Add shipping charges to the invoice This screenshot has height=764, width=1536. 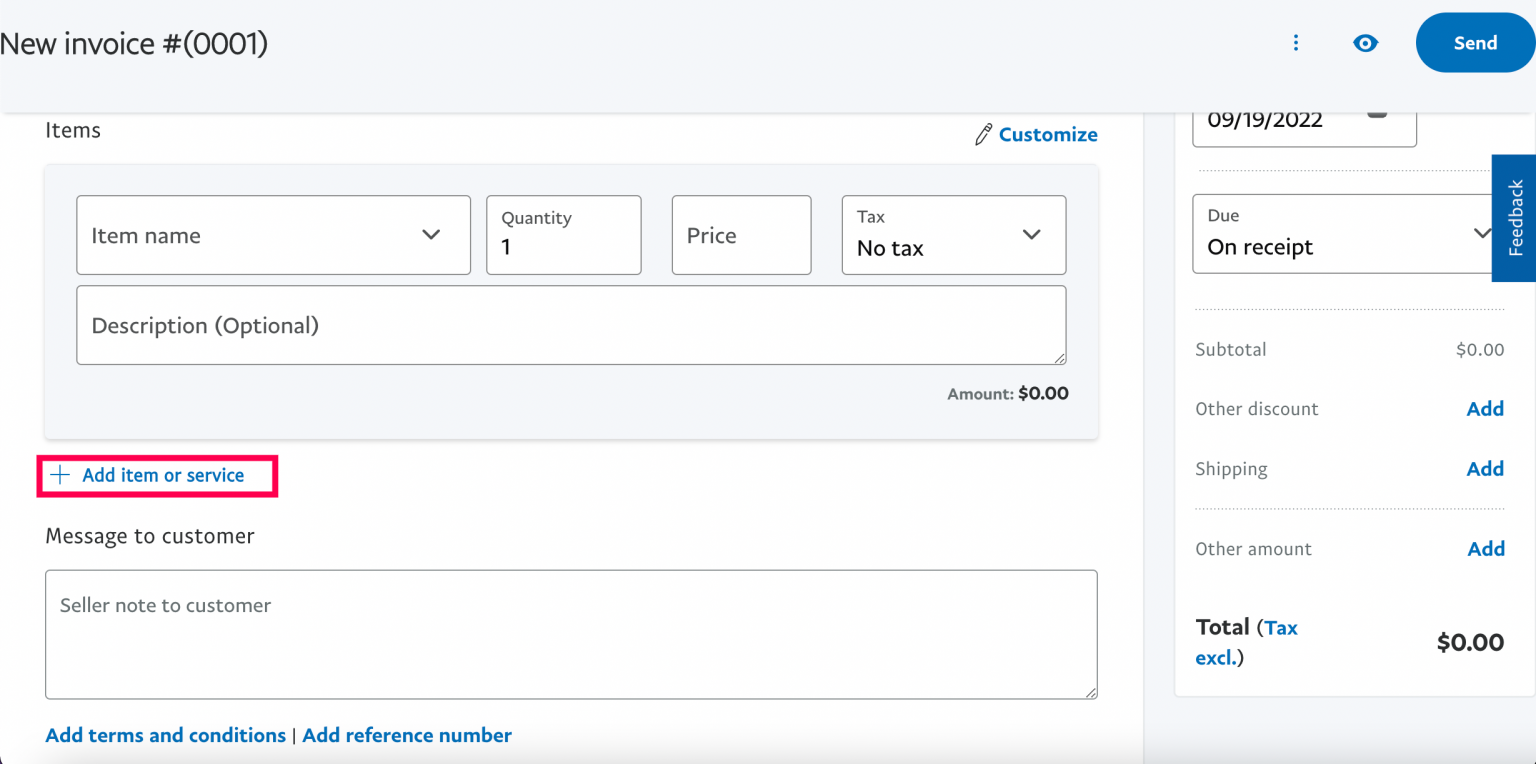coord(1485,468)
